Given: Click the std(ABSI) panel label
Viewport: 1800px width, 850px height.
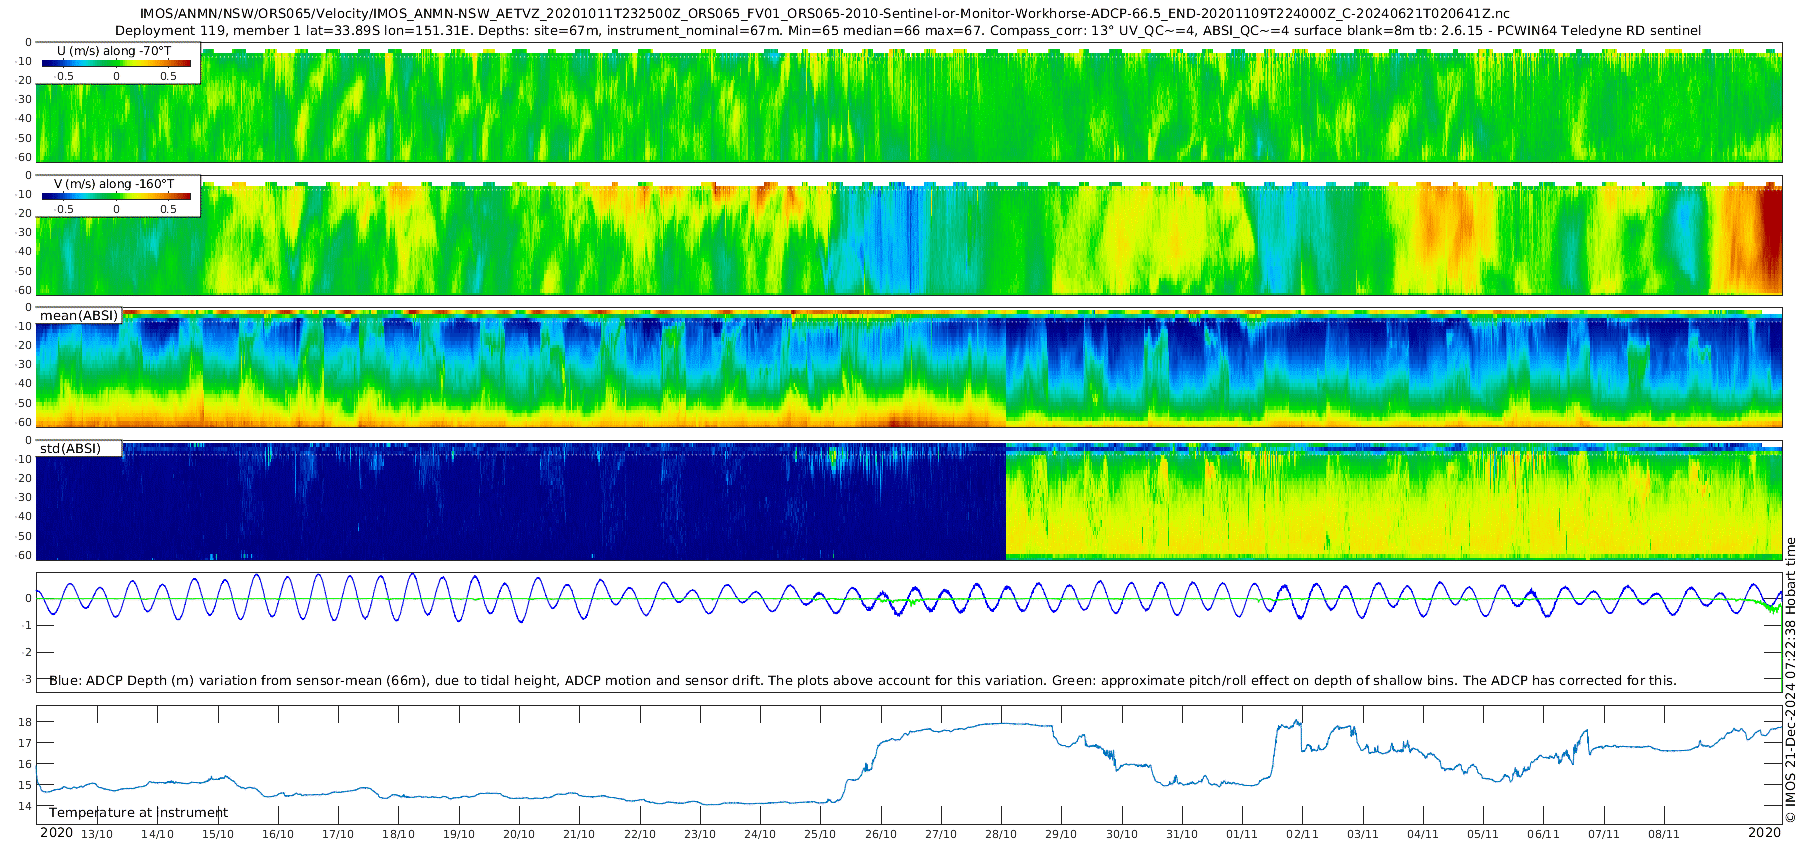Looking at the screenshot, I should [x=70, y=448].
